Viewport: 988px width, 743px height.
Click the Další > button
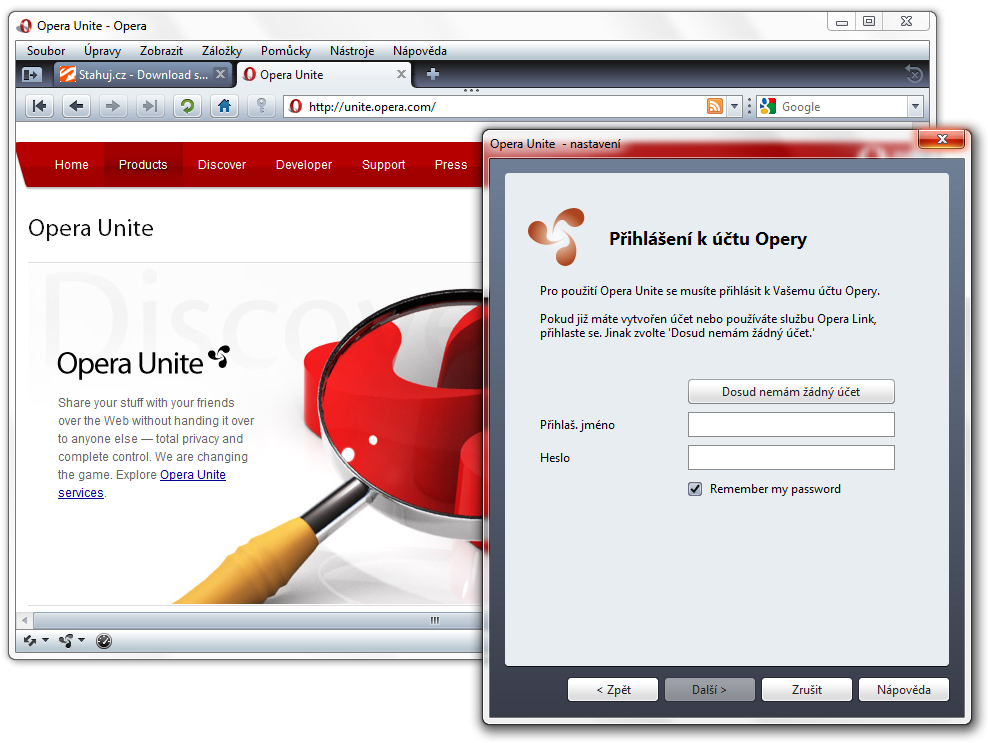pos(709,689)
